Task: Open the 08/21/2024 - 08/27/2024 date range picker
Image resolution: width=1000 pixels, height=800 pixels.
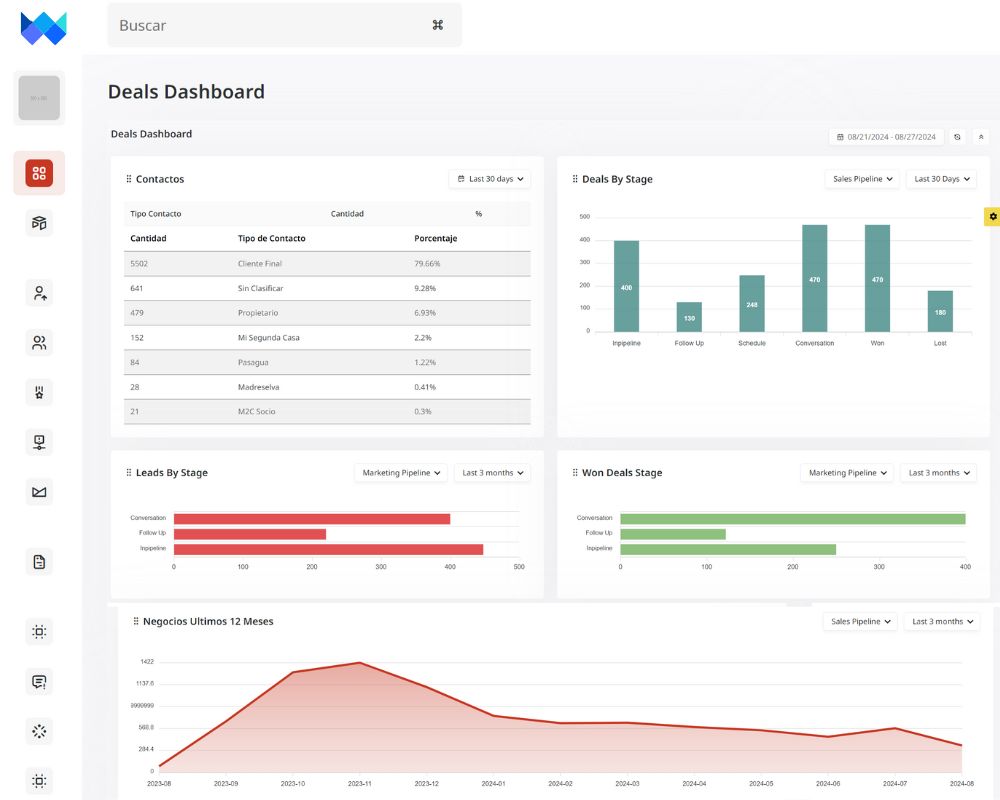Action: (x=886, y=137)
